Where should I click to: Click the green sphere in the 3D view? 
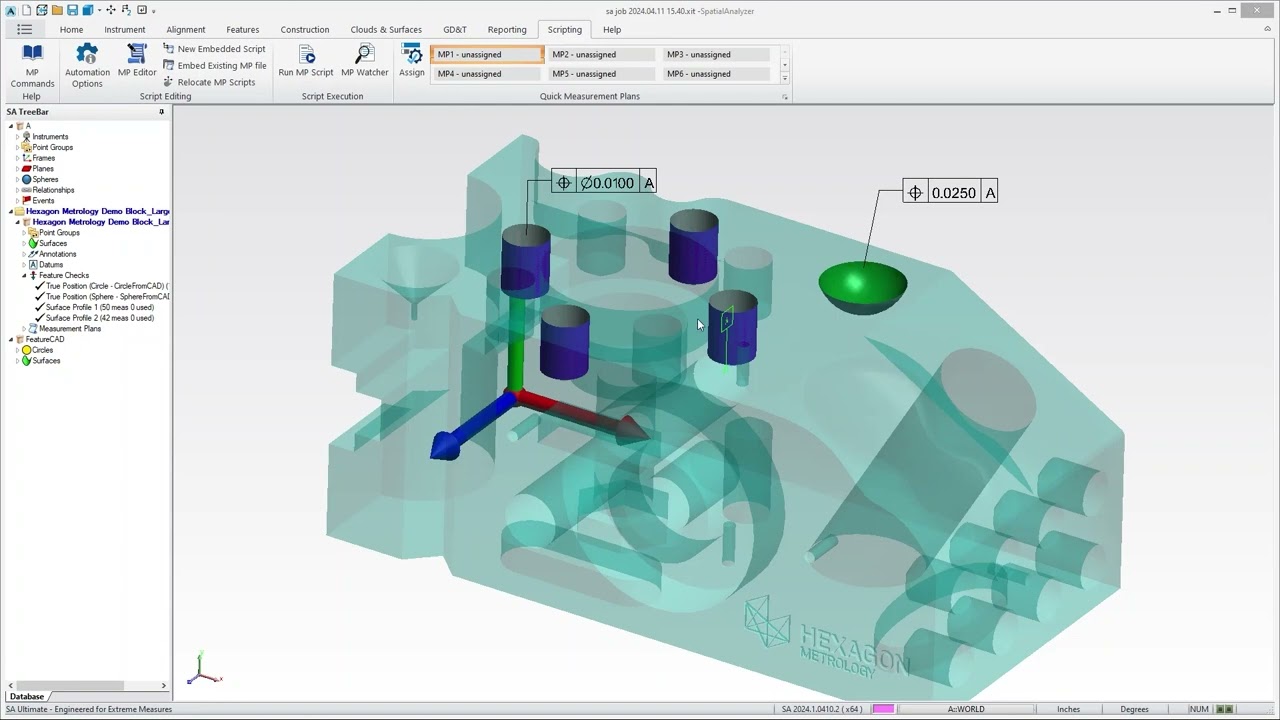point(863,286)
